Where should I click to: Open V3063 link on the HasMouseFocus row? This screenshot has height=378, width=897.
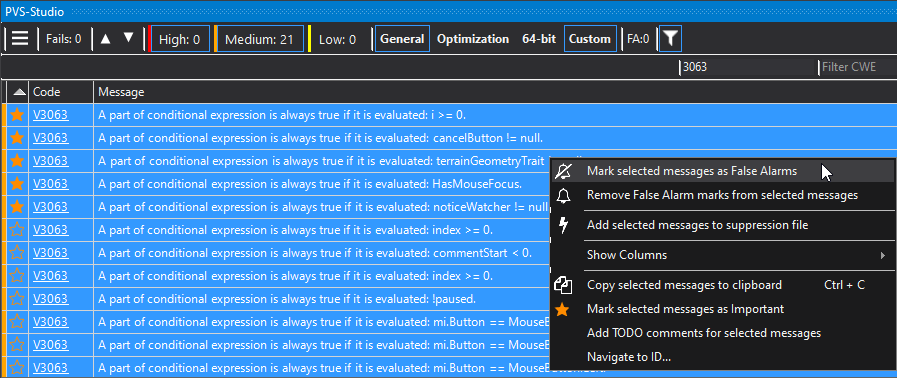click(50, 184)
